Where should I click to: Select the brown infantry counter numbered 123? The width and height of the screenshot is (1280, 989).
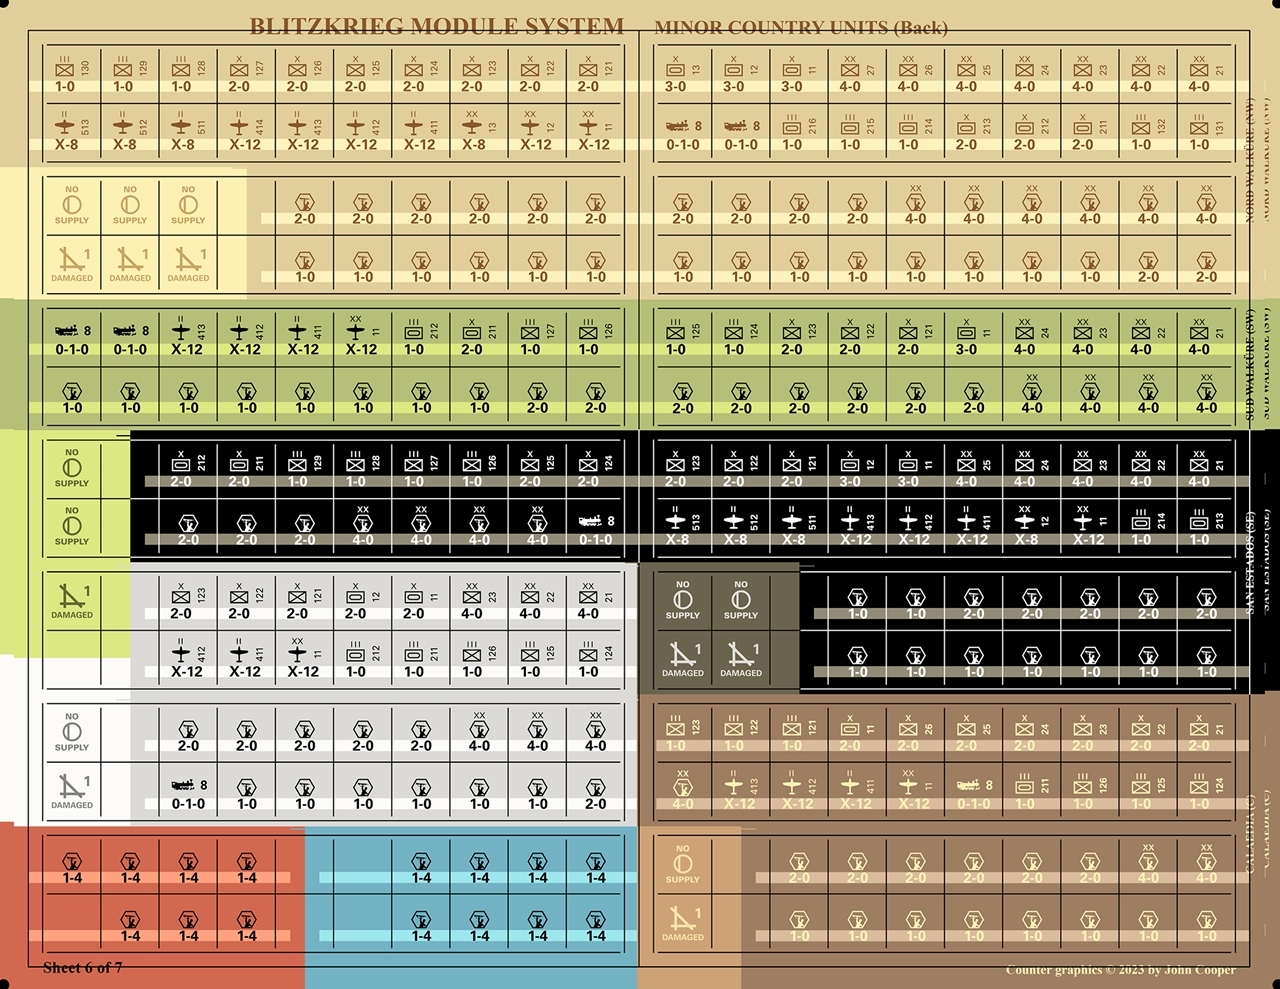point(683,735)
